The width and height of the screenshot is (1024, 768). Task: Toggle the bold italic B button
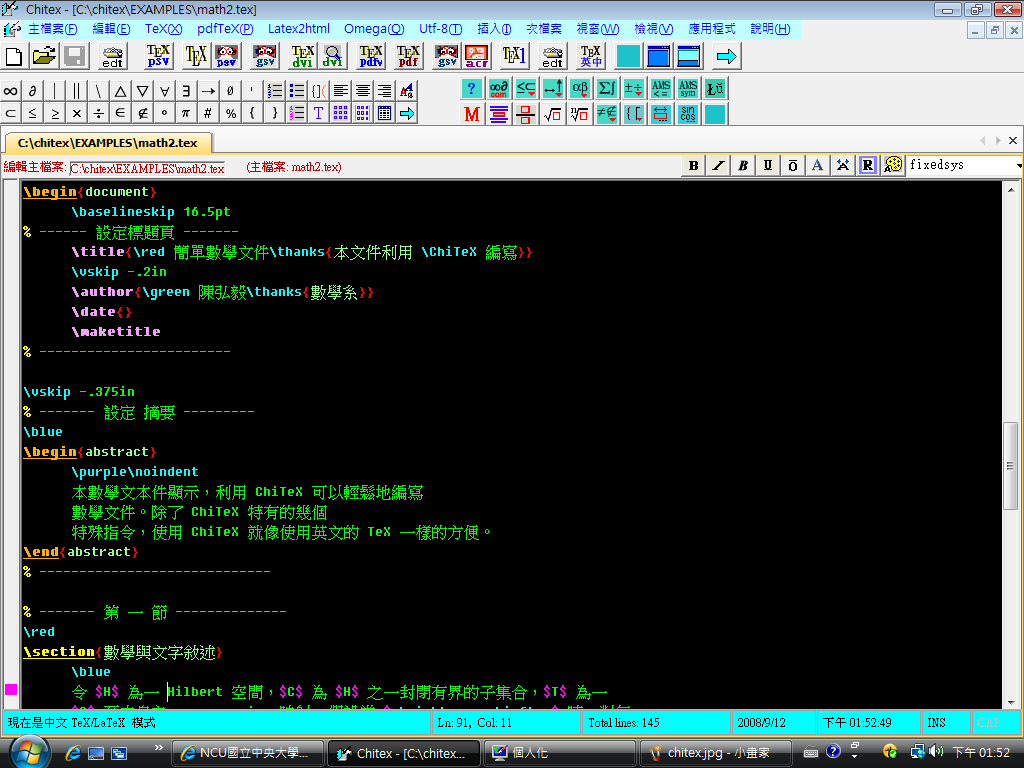(743, 165)
